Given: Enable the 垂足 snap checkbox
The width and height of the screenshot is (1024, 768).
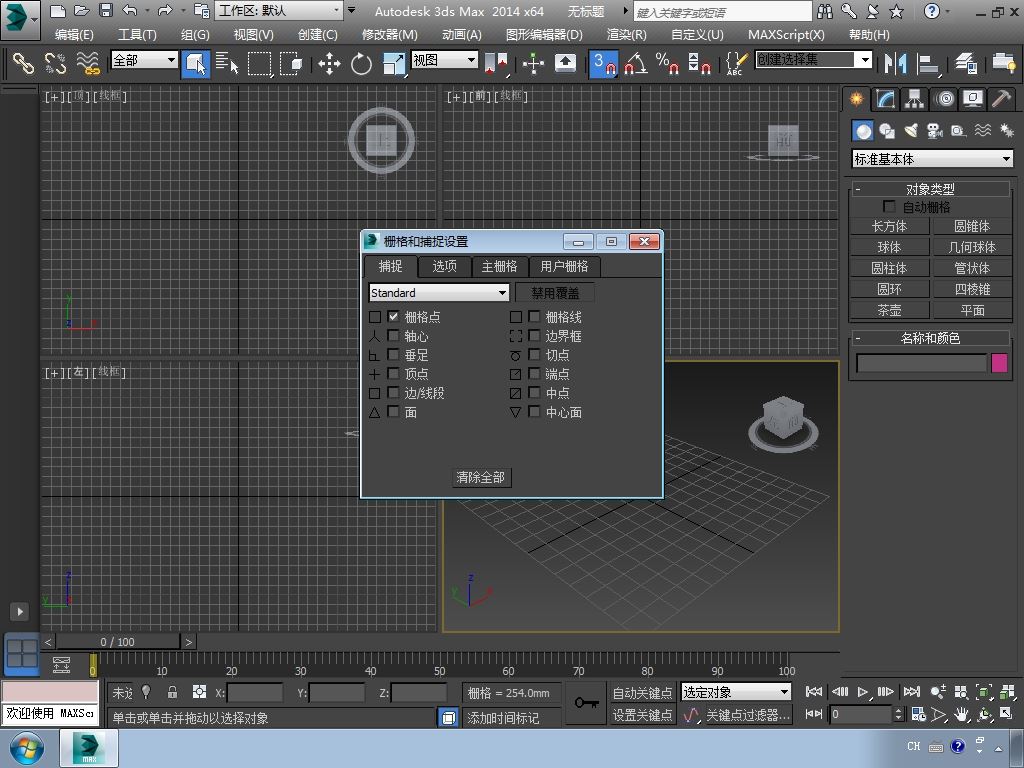Looking at the screenshot, I should 393,355.
